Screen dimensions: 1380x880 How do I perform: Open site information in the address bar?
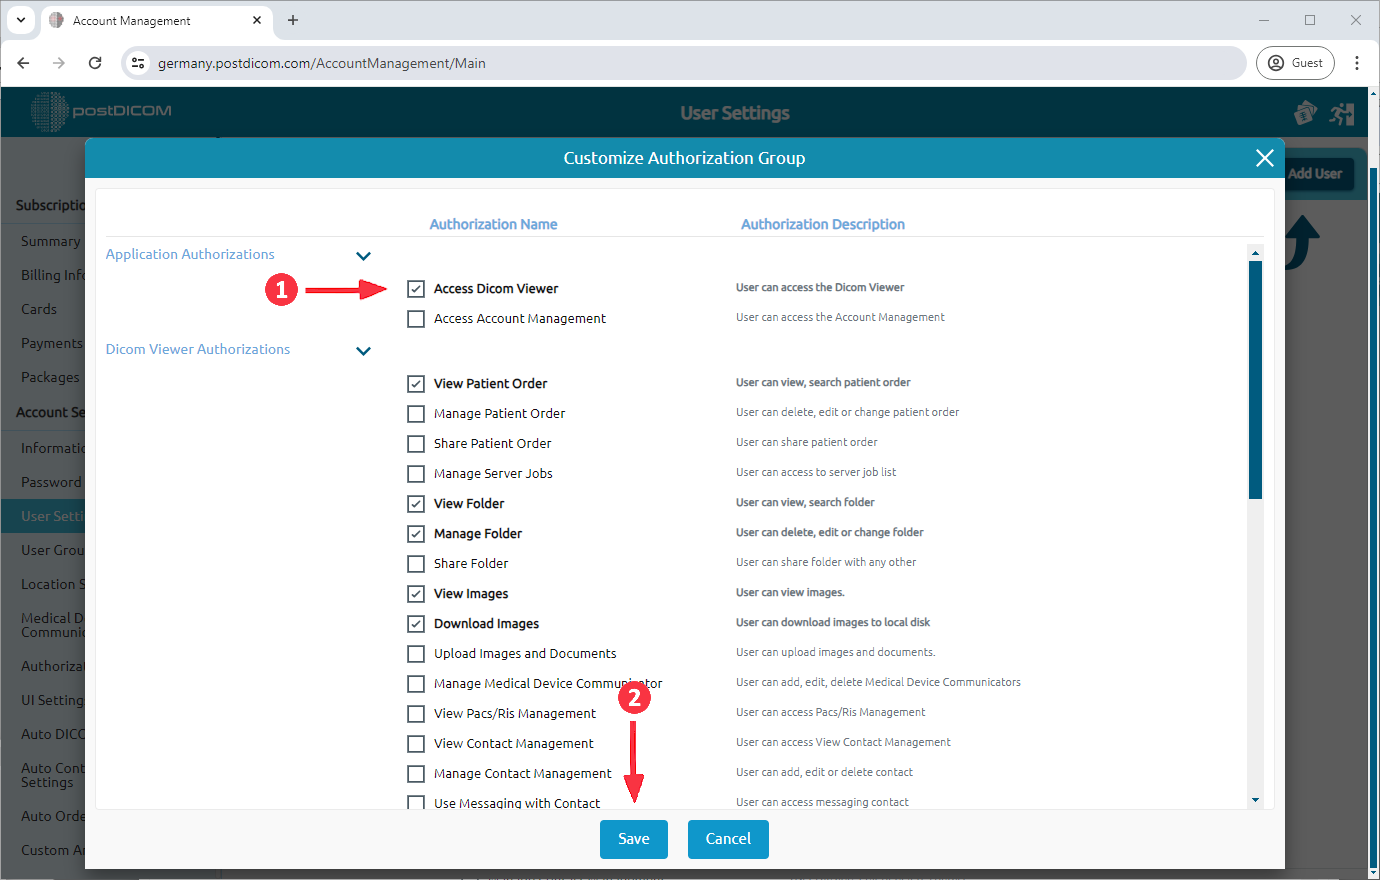coord(137,62)
